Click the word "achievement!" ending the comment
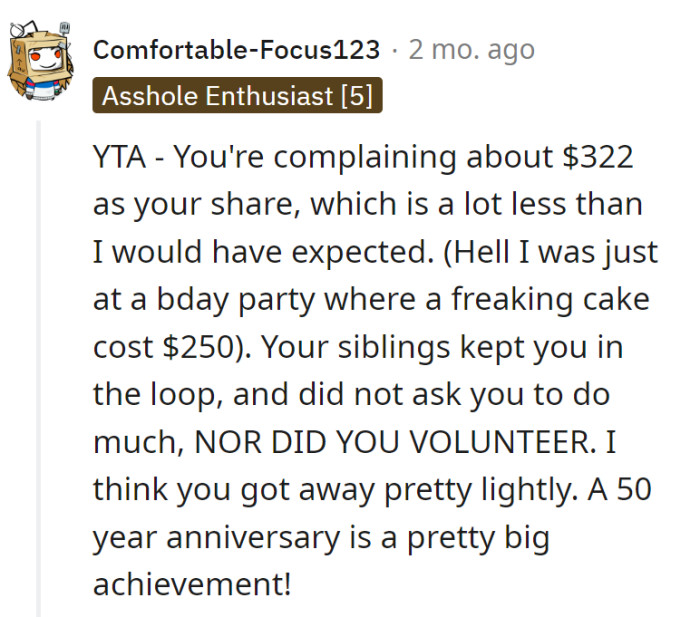Screen dimensions: 700x617 tap(192, 582)
